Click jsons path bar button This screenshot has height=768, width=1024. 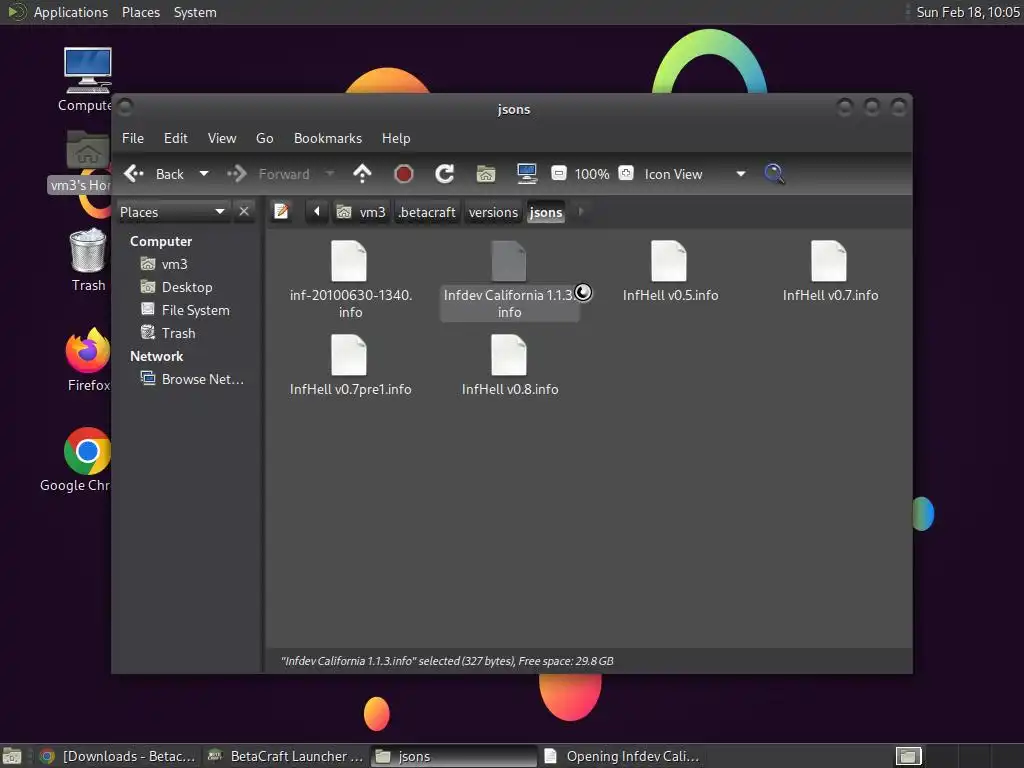coord(546,212)
